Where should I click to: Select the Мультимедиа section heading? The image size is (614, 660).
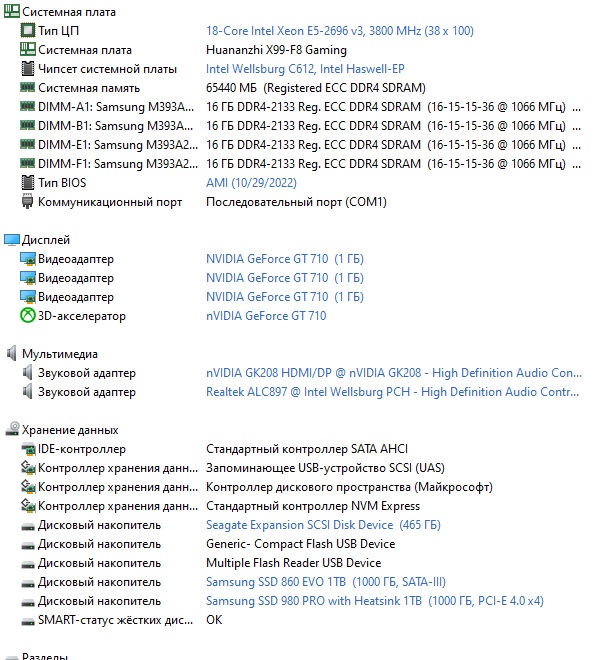pyautogui.click(x=60, y=354)
